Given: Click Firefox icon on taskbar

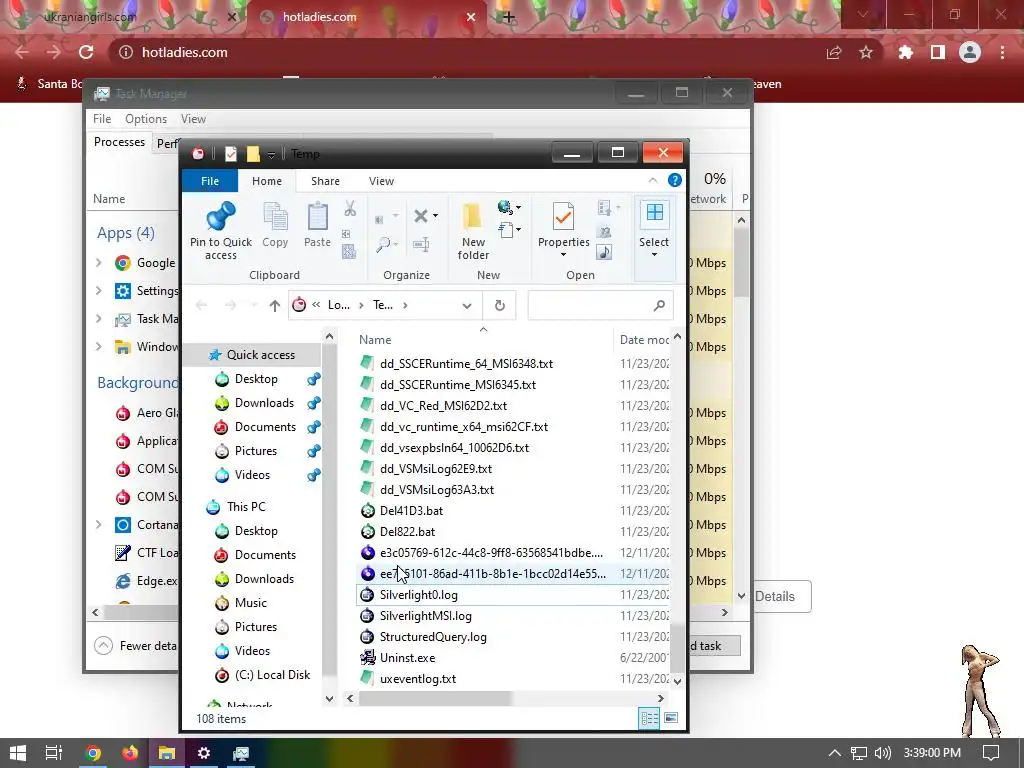Looking at the screenshot, I should [x=130, y=753].
